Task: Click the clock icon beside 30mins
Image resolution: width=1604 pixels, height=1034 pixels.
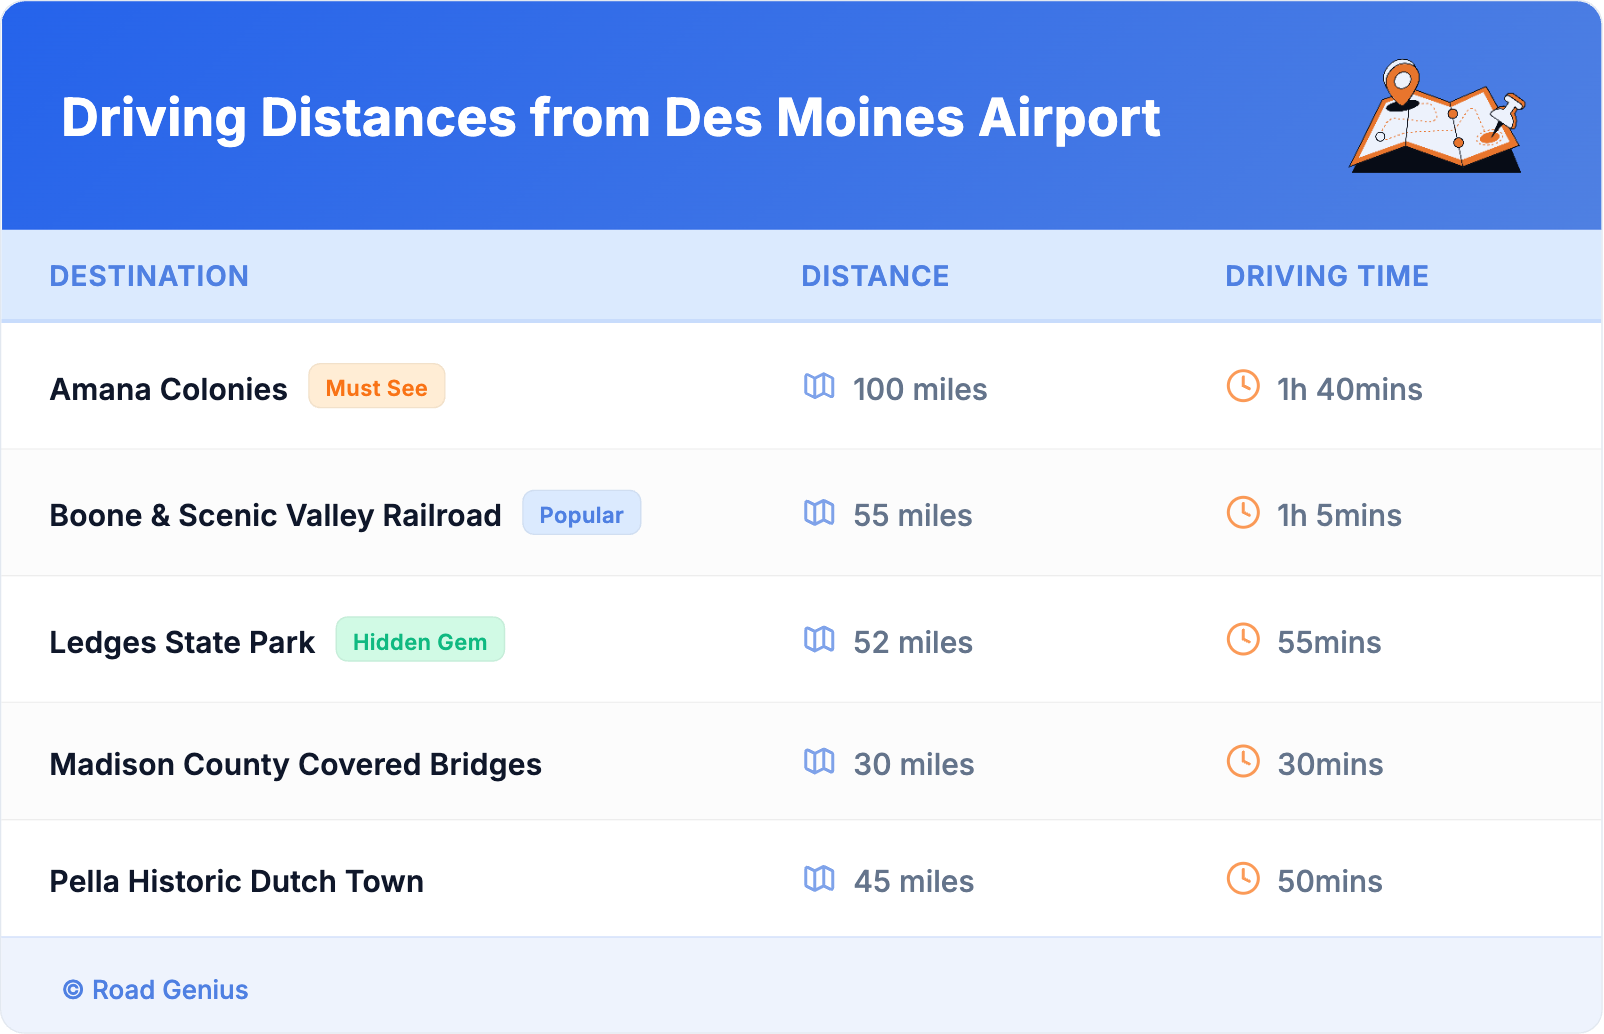Action: tap(1243, 762)
